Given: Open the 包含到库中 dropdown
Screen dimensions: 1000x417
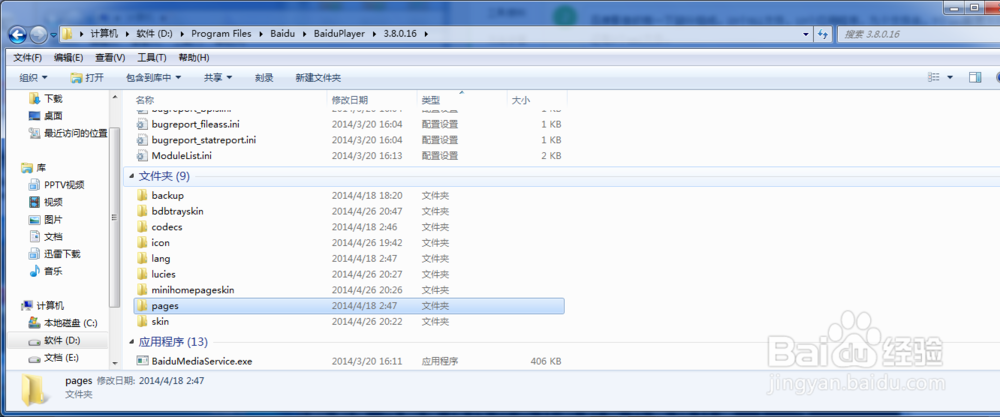Looking at the screenshot, I should [153, 78].
